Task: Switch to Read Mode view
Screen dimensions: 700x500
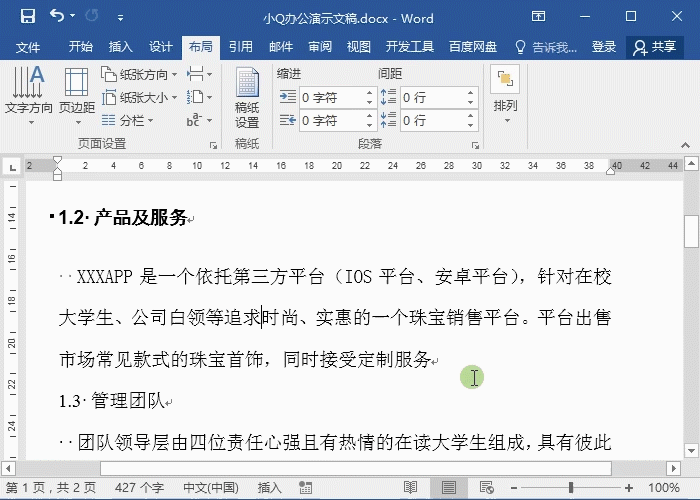Action: click(x=410, y=488)
